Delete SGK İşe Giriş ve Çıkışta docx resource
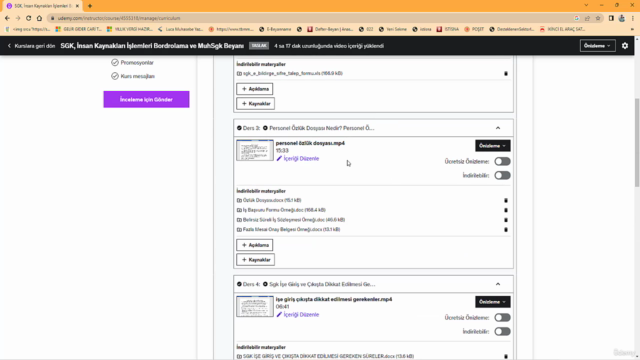 [x=506, y=356]
